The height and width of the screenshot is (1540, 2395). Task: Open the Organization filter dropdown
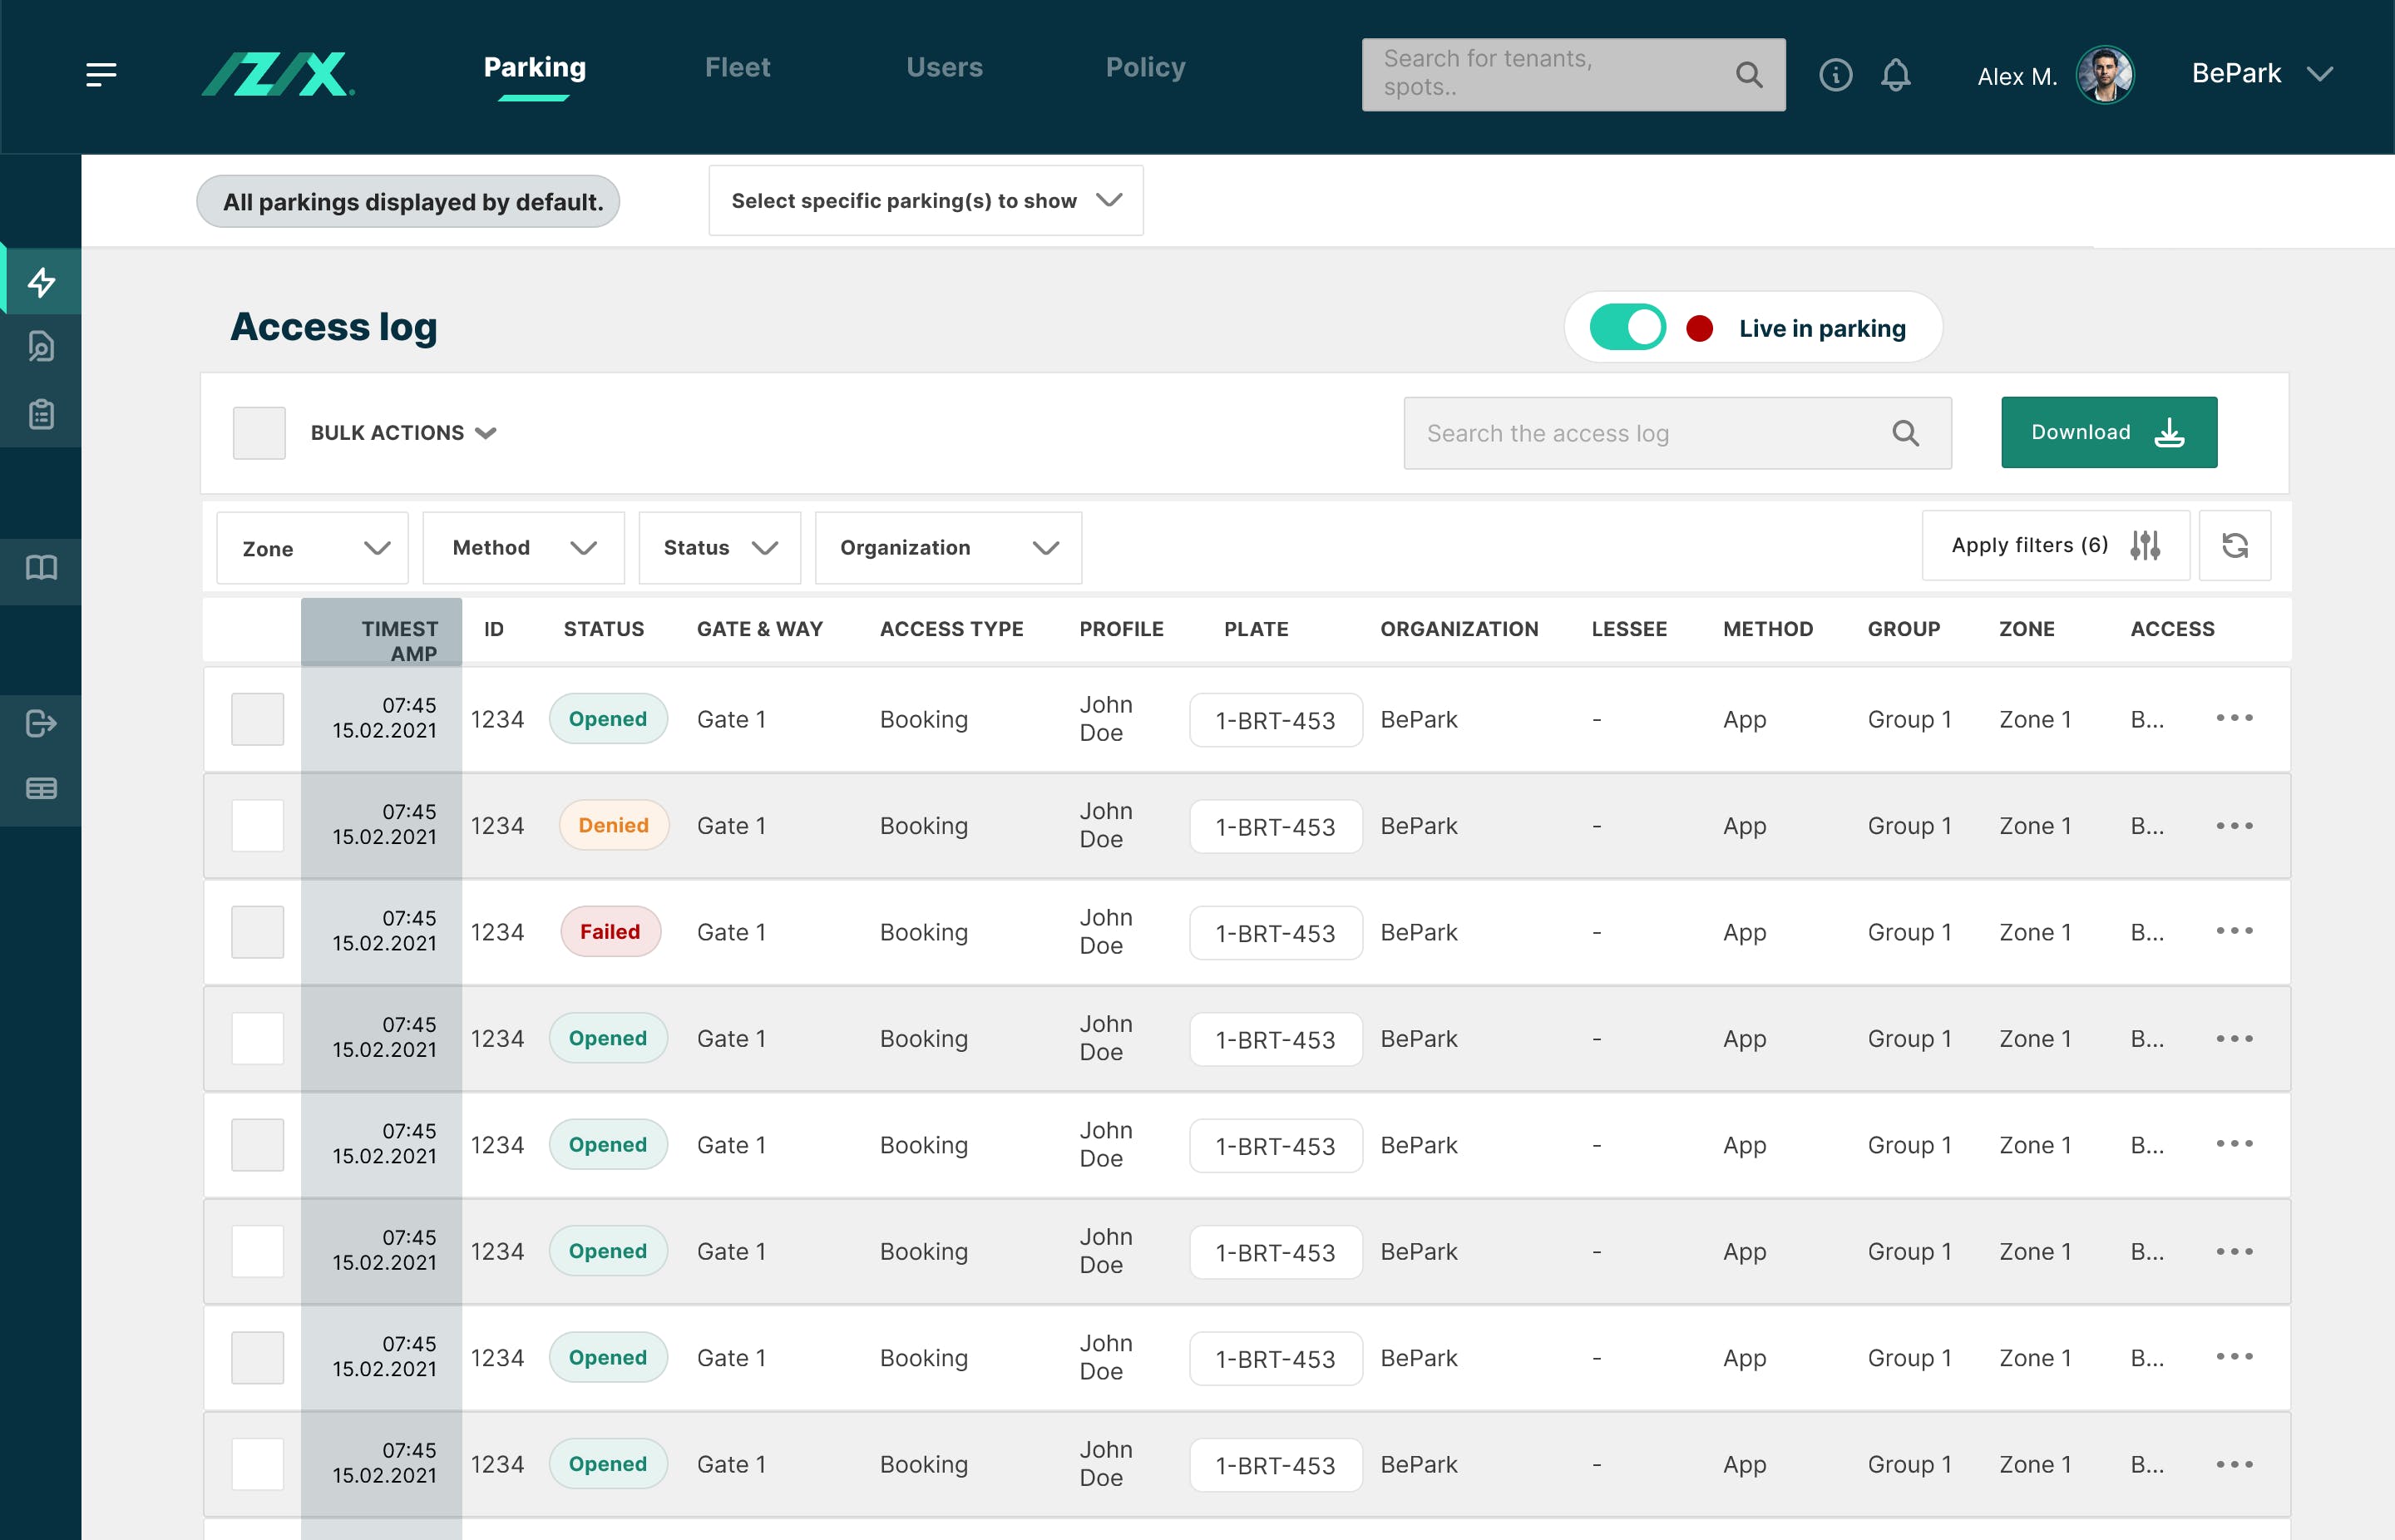pyautogui.click(x=947, y=548)
